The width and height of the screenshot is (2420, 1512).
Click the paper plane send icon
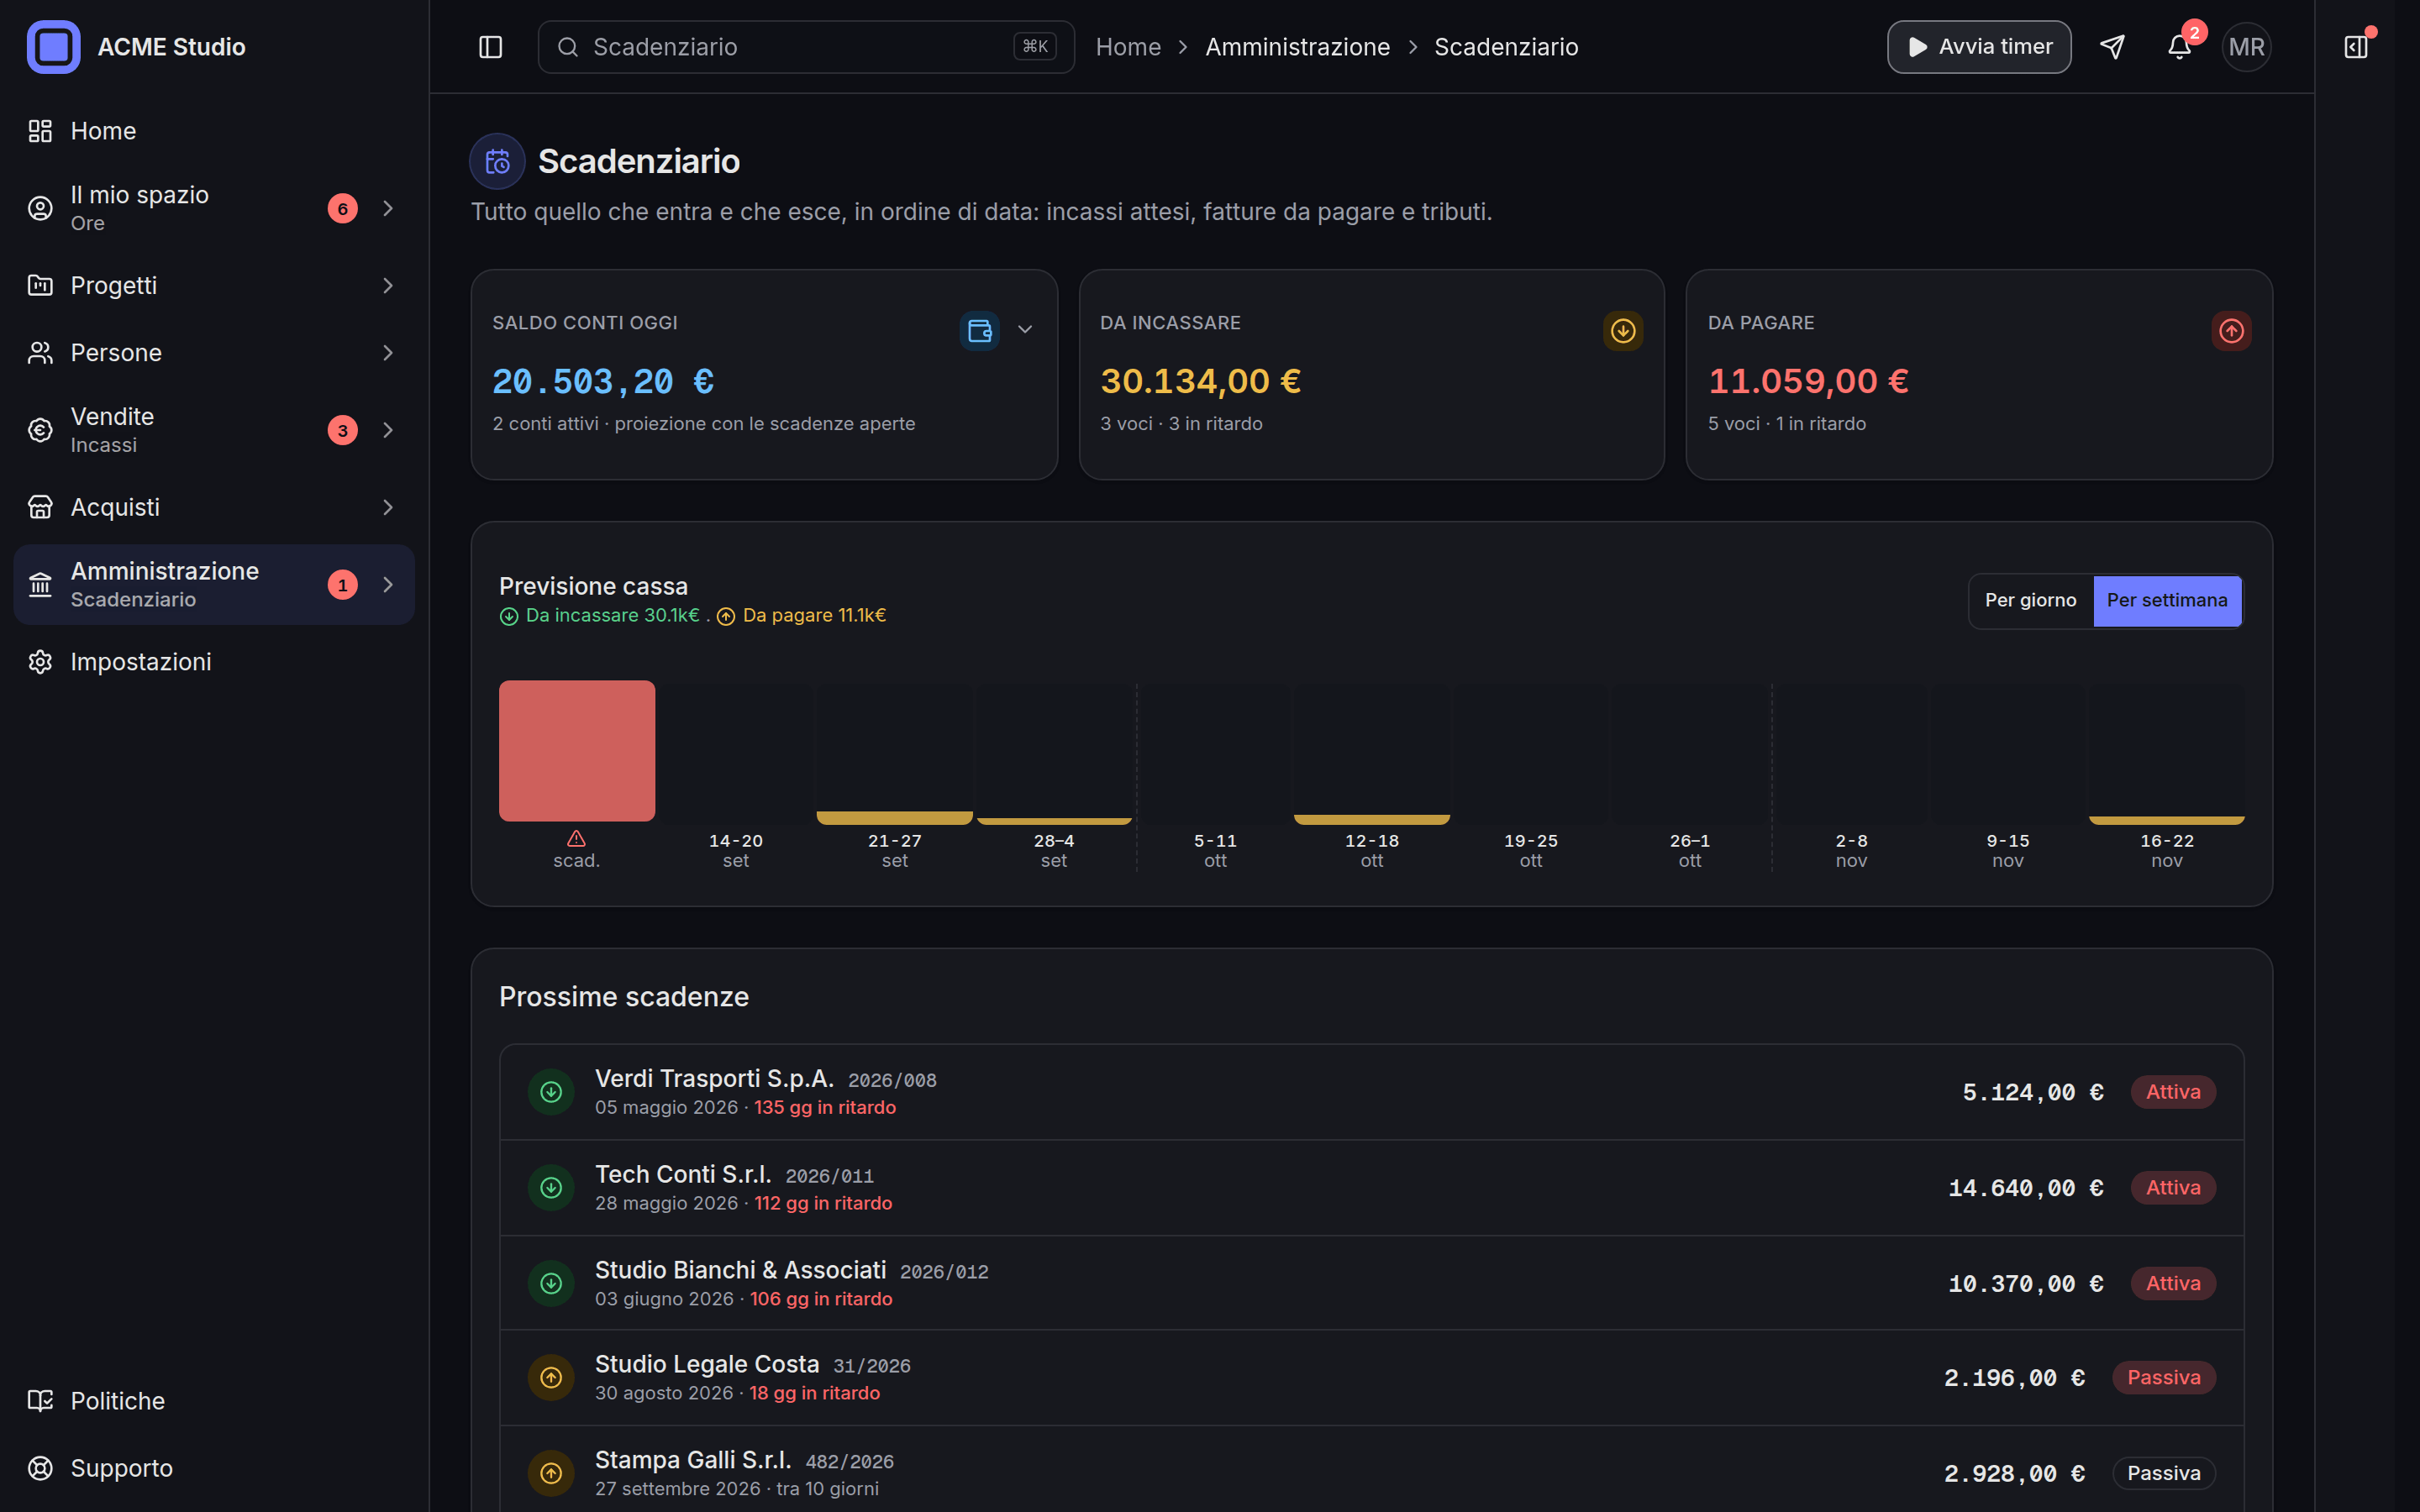(x=2112, y=47)
